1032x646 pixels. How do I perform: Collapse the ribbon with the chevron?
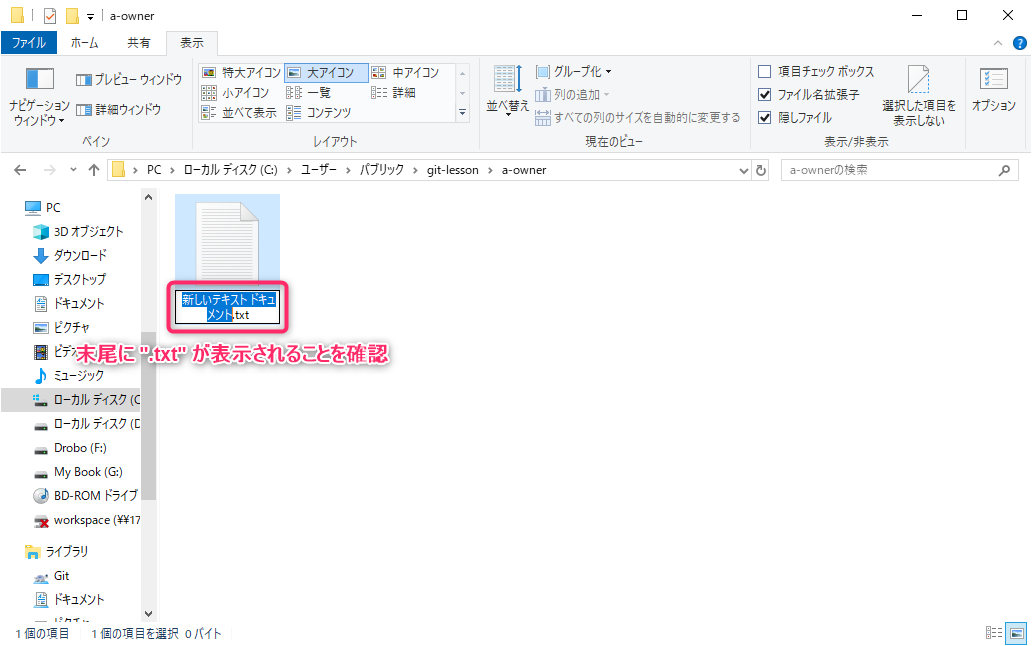[x=998, y=43]
